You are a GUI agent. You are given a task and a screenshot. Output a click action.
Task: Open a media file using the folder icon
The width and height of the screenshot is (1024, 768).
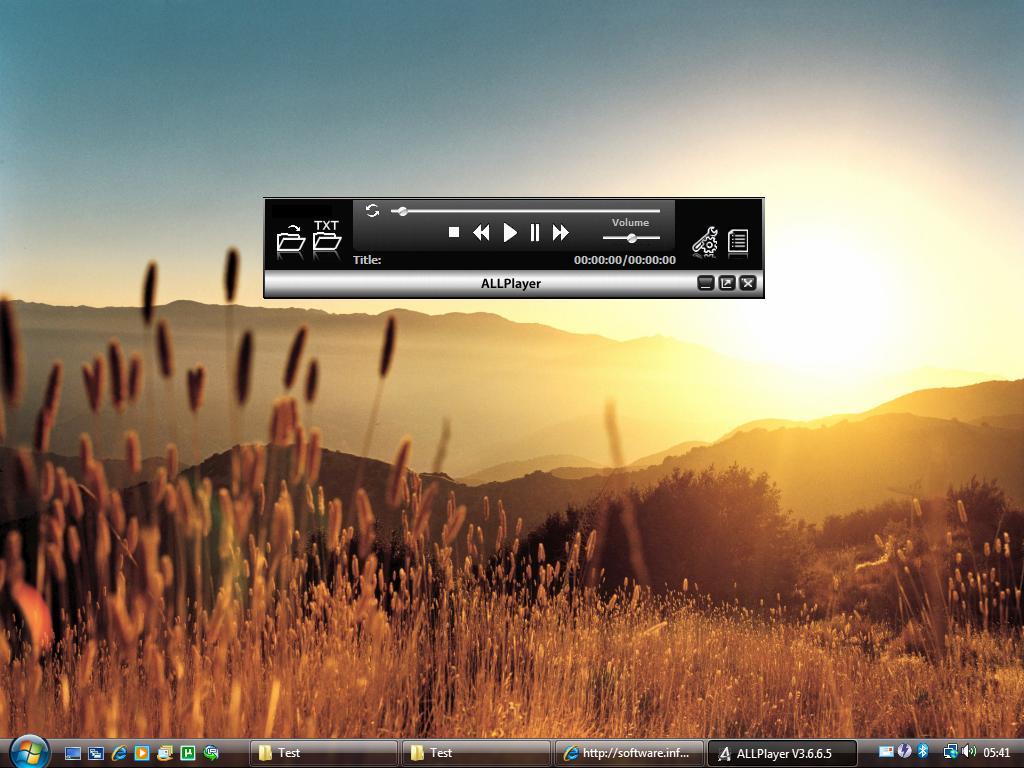(x=291, y=241)
